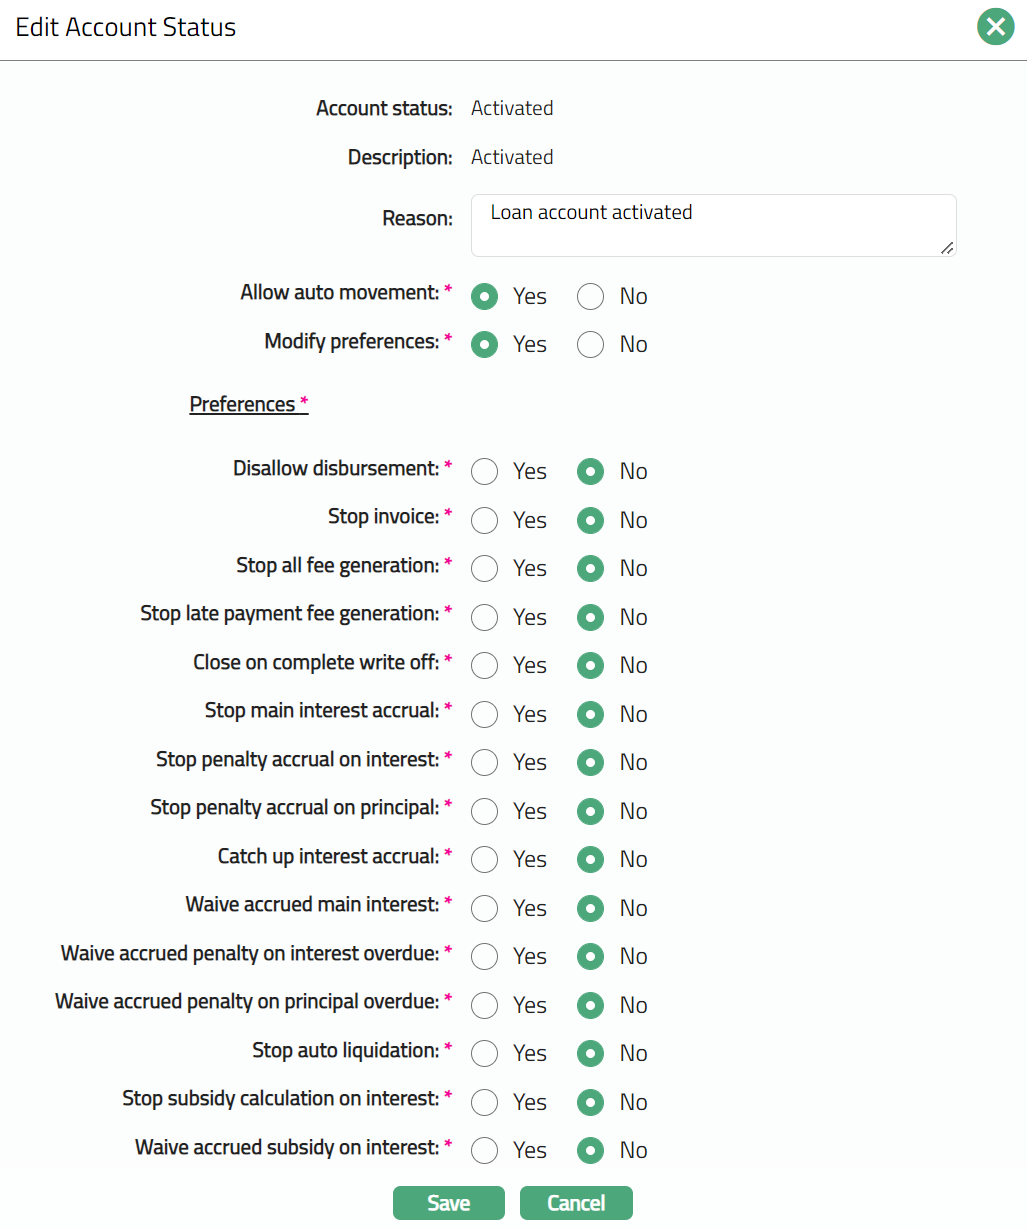Select Yes for Stop invoice
This screenshot has height=1229, width=1027.
coord(485,520)
